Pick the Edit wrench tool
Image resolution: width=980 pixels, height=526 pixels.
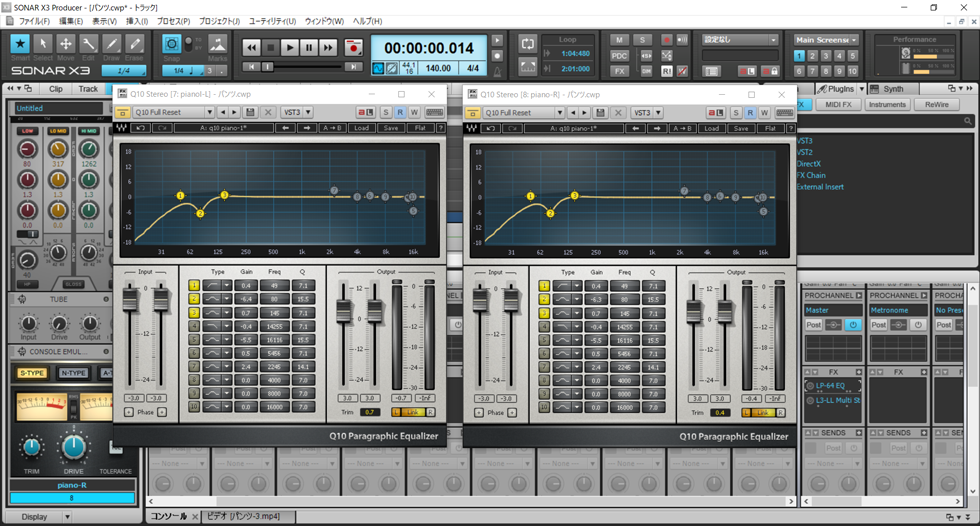coord(89,44)
